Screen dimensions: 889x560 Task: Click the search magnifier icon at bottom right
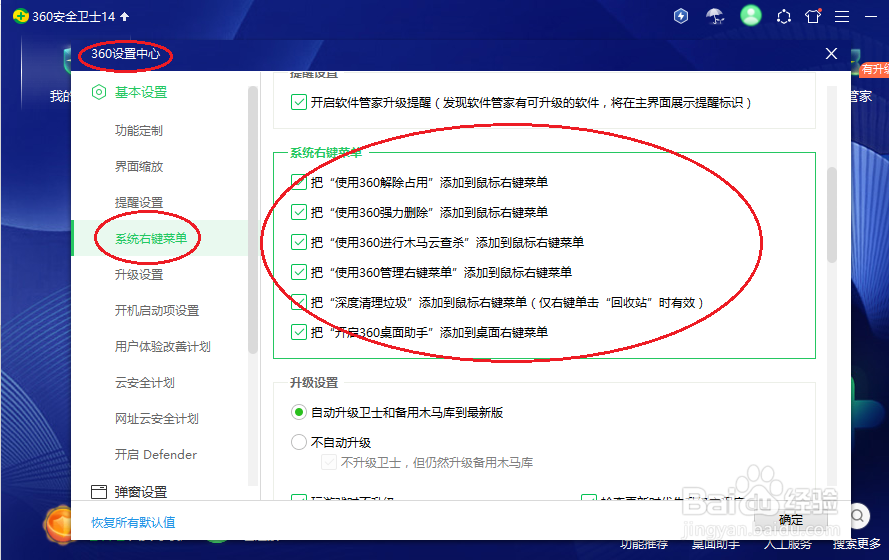(x=857, y=516)
